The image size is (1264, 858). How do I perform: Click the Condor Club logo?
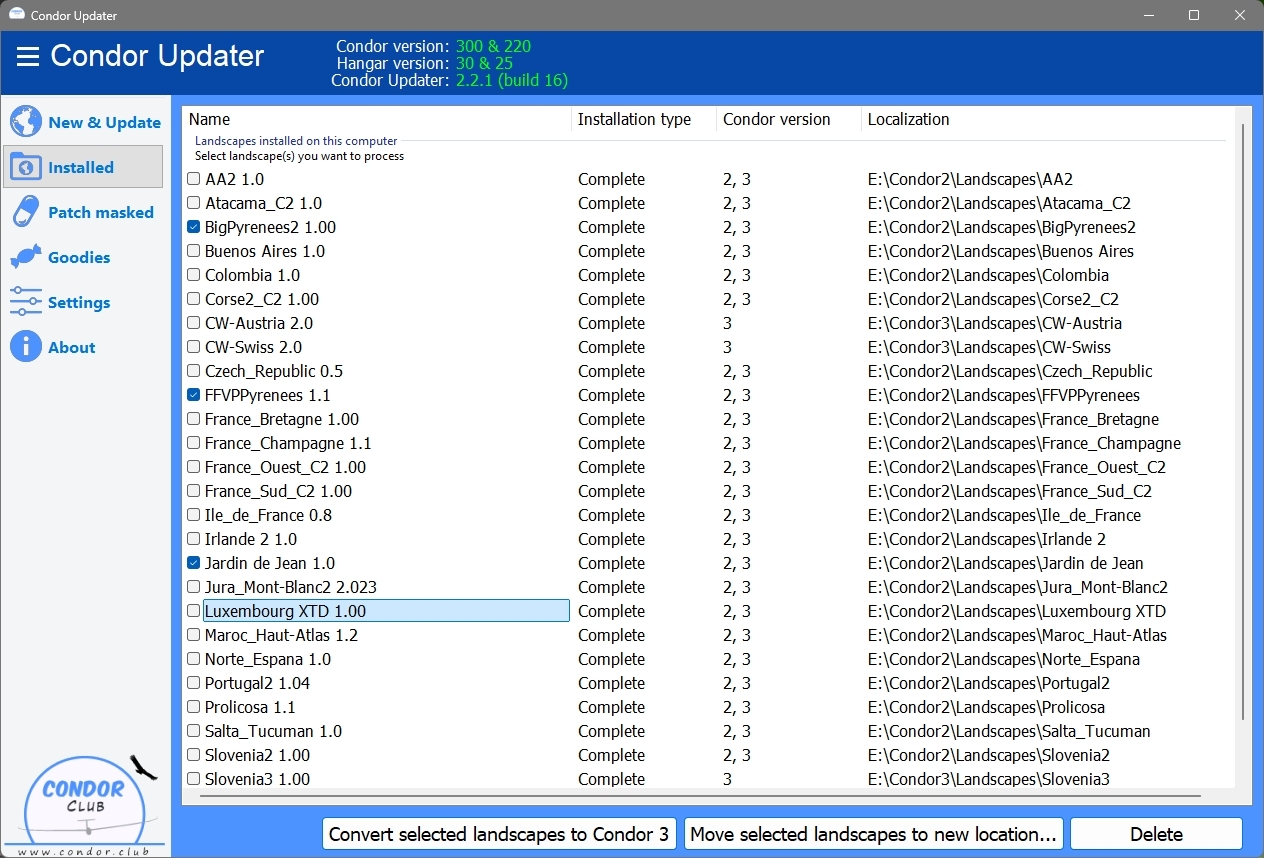pyautogui.click(x=86, y=805)
